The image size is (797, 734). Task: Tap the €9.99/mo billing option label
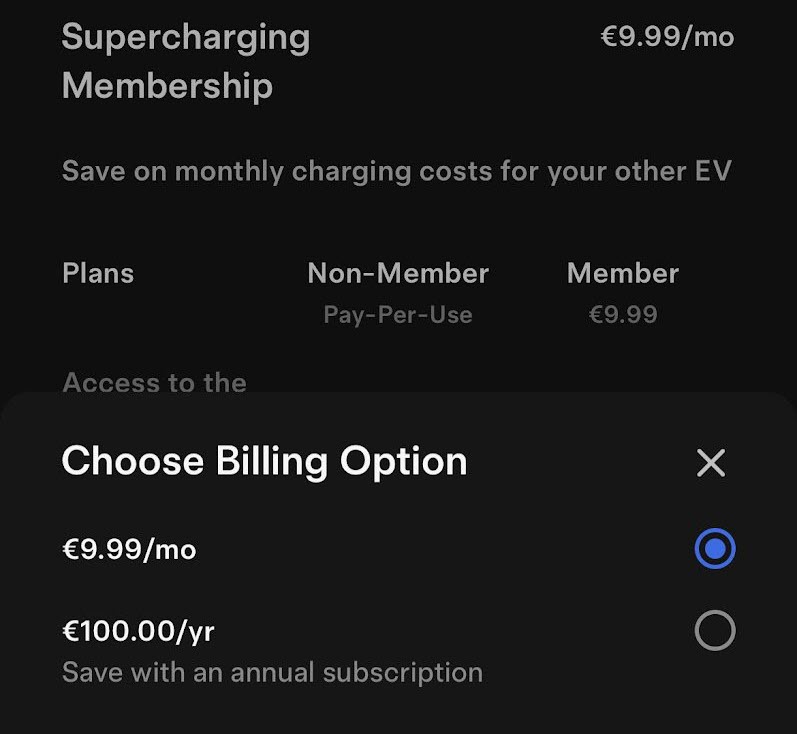(129, 550)
